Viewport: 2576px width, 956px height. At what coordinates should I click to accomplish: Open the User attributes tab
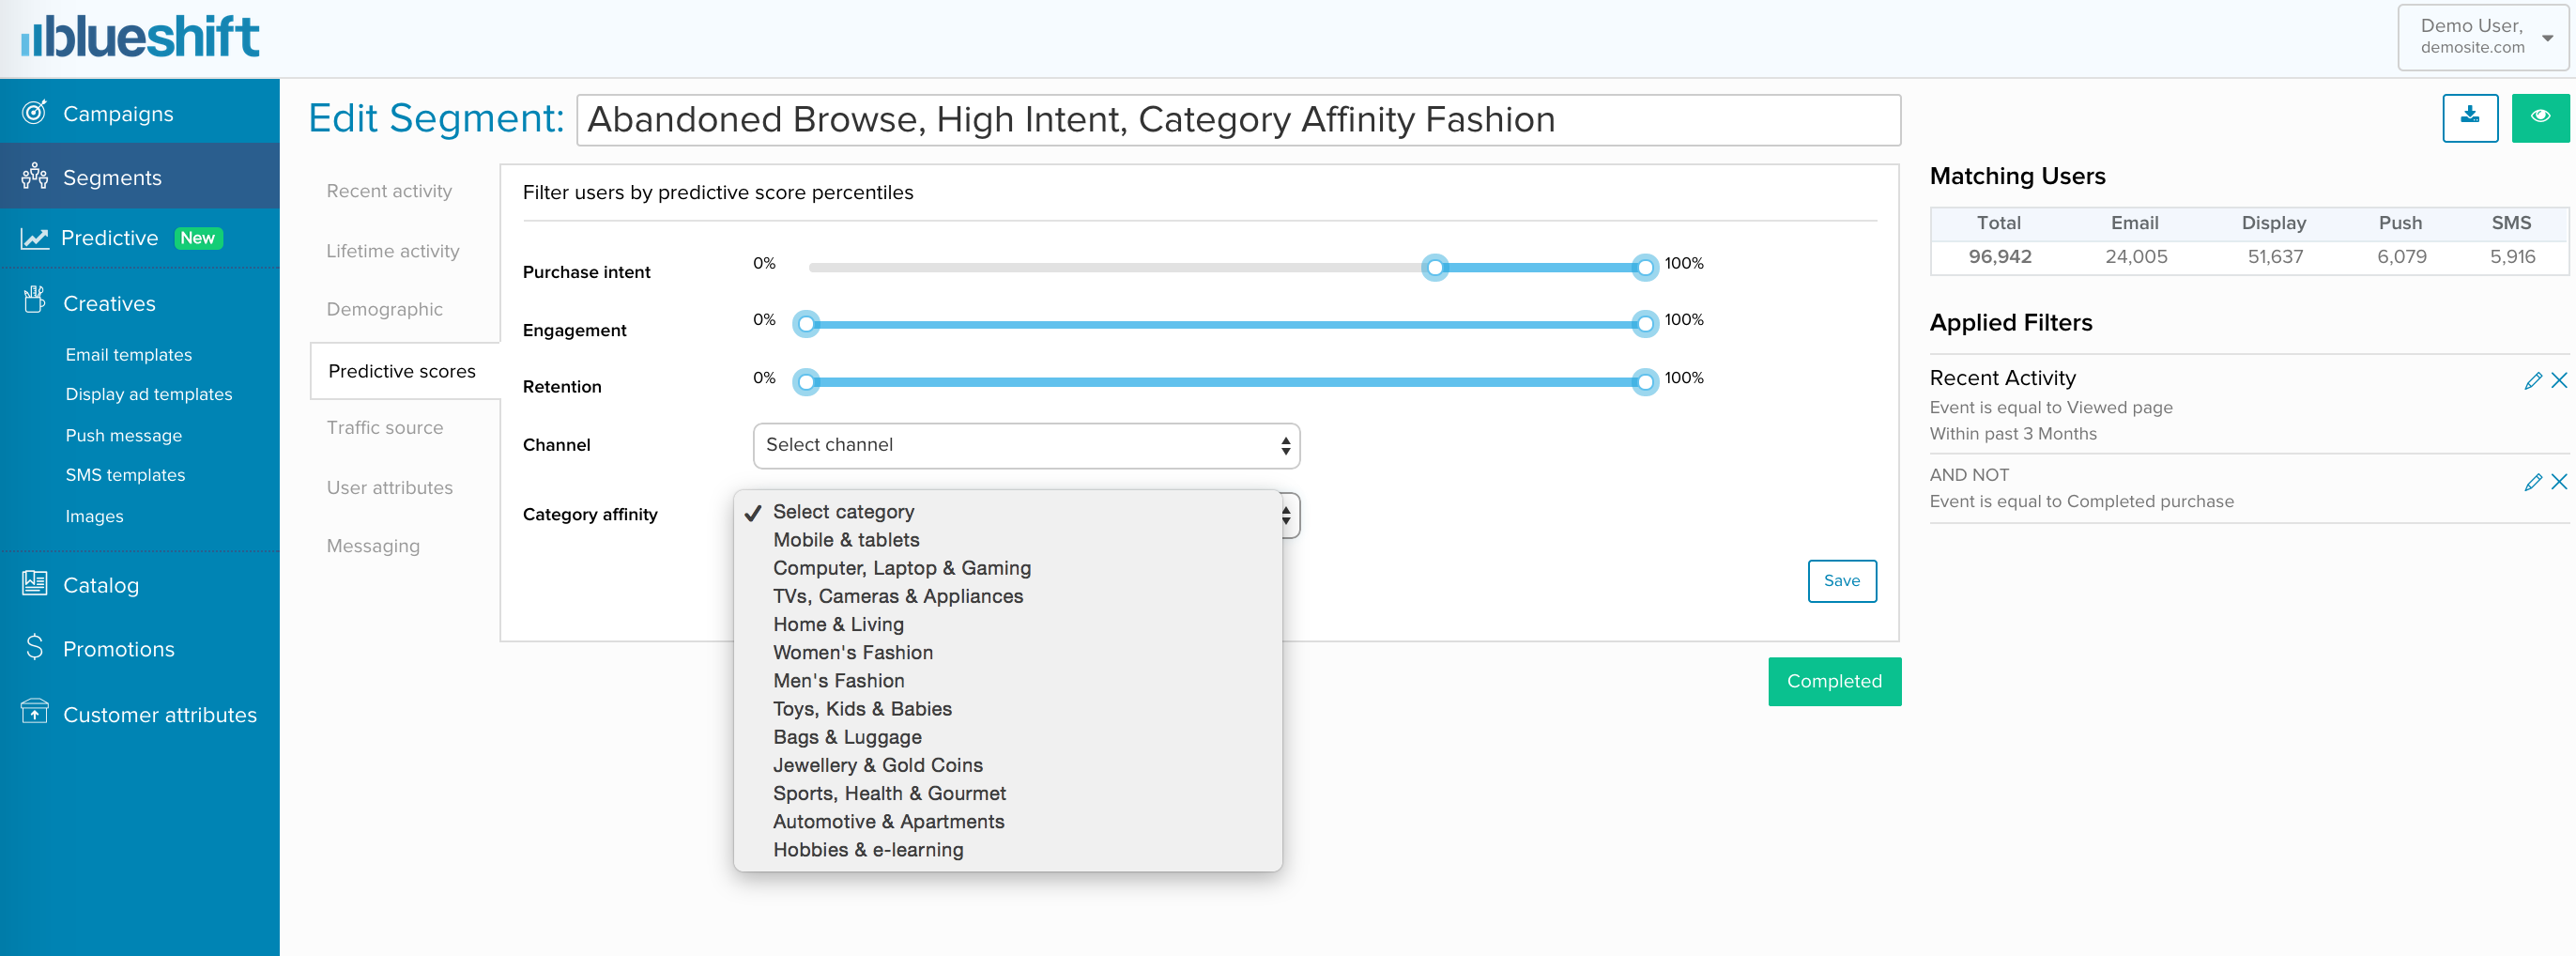coord(389,488)
